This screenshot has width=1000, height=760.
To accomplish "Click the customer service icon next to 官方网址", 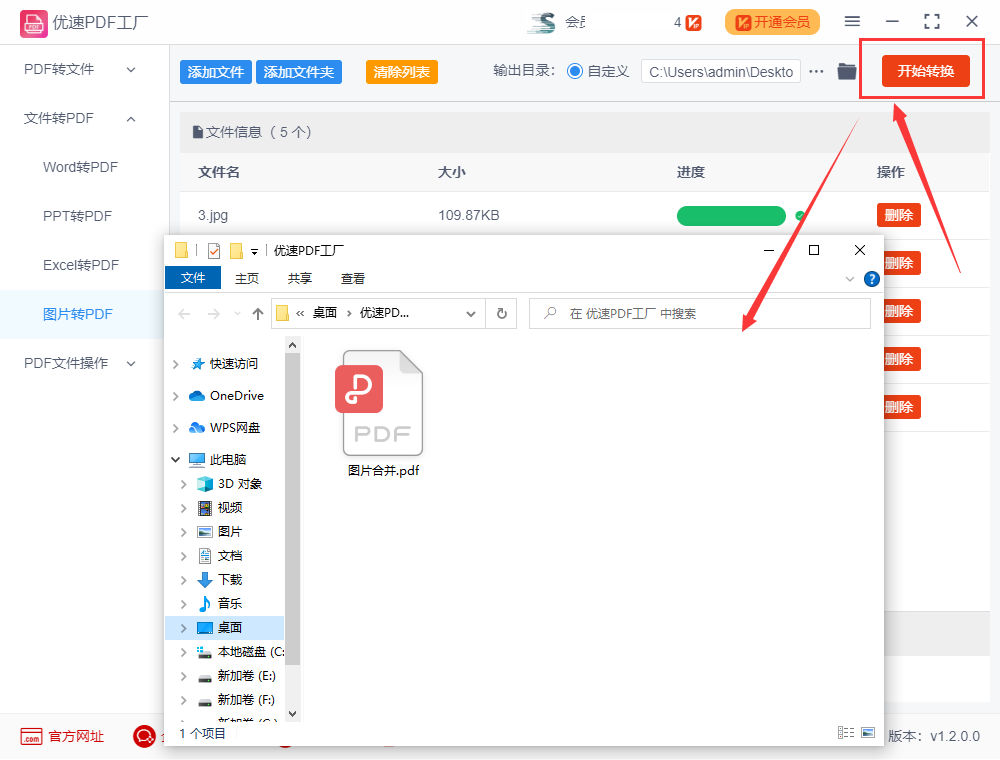I will click(x=144, y=736).
